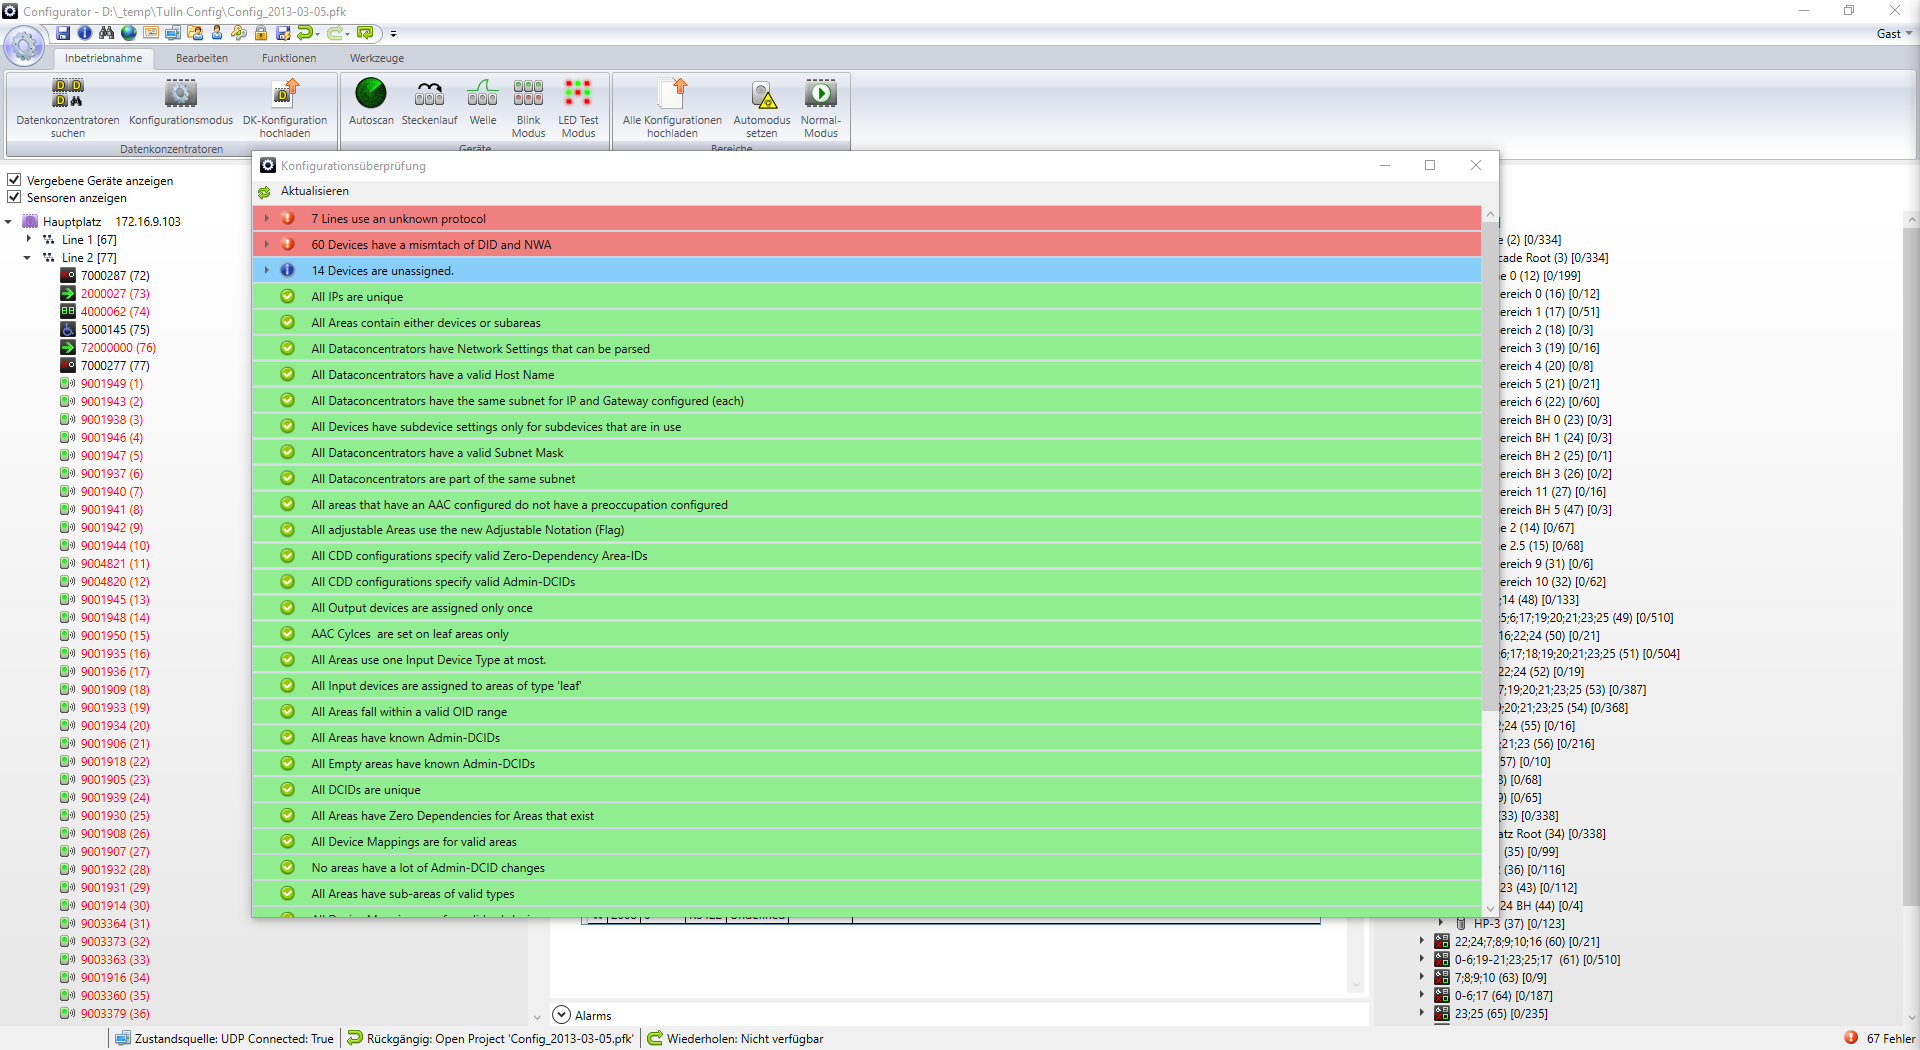Click the green undo arrow icon
This screenshot has width=1920, height=1050.
tap(305, 33)
